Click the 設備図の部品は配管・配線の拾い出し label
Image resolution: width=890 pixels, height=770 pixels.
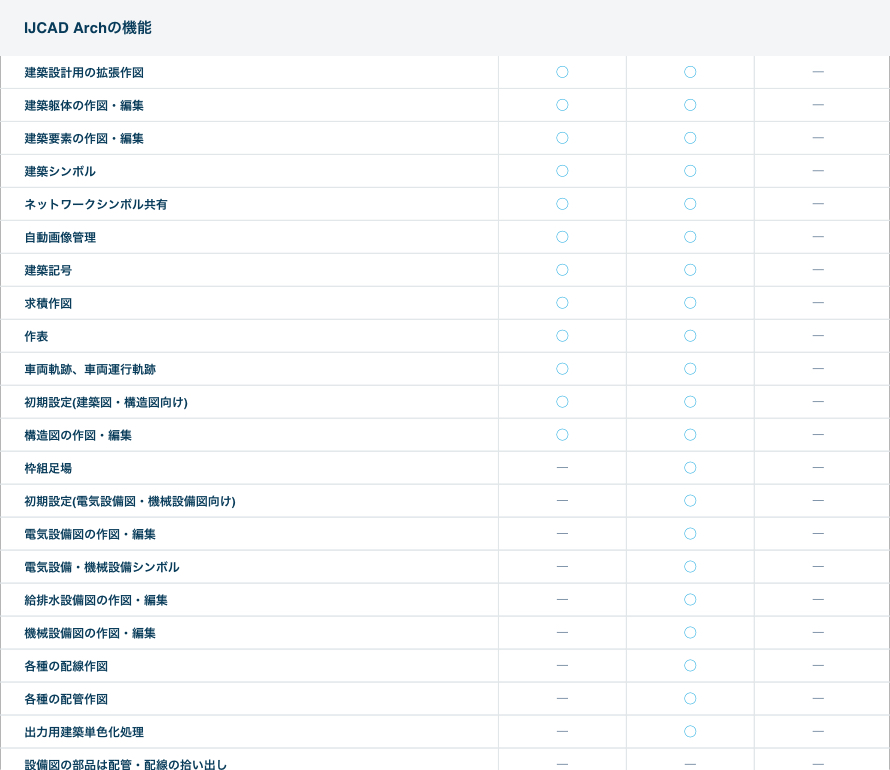(x=126, y=764)
